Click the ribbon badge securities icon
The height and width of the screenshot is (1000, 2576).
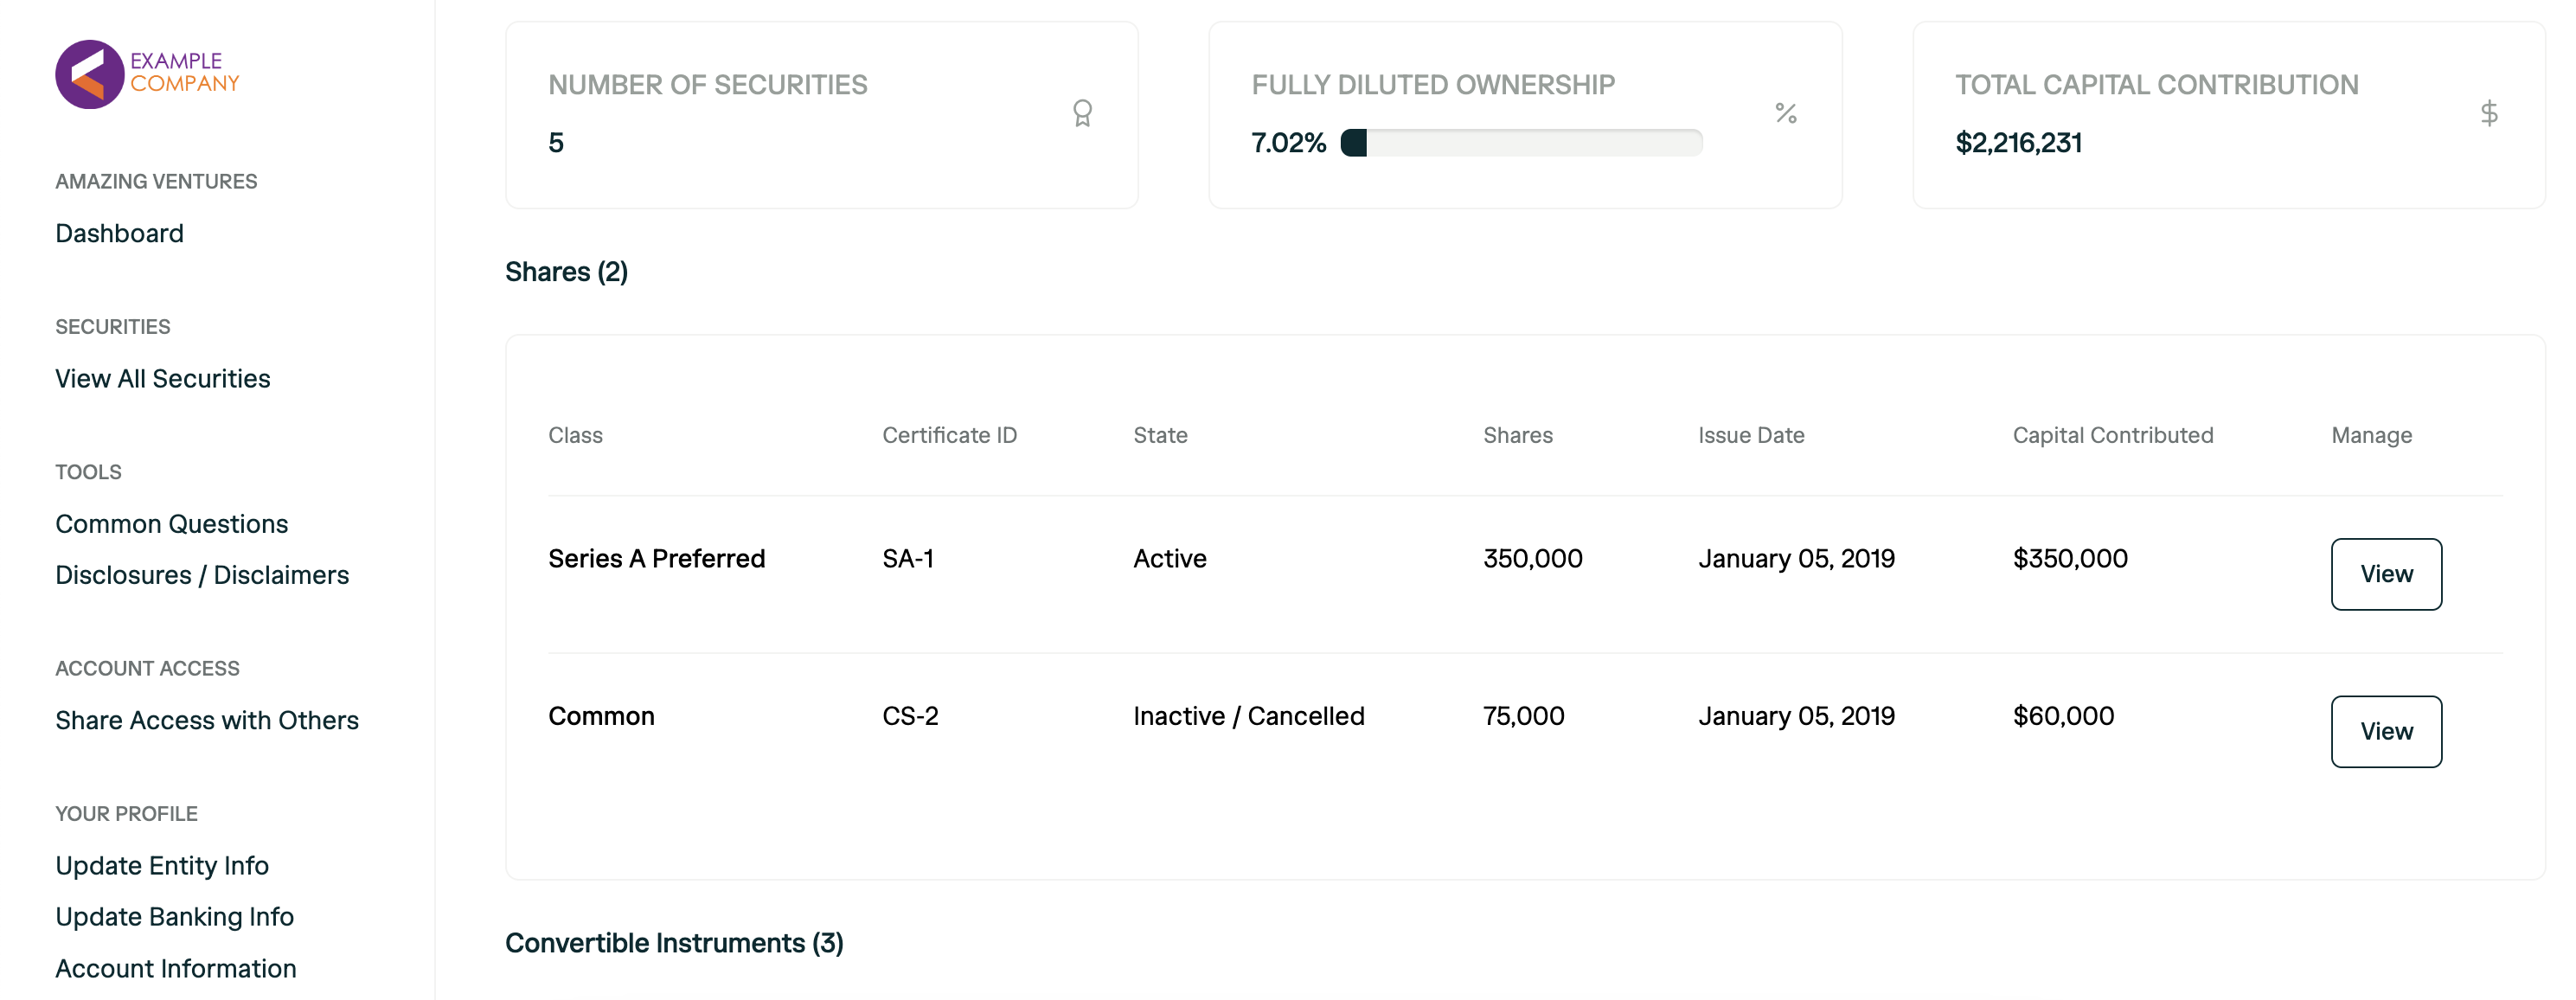(1082, 113)
